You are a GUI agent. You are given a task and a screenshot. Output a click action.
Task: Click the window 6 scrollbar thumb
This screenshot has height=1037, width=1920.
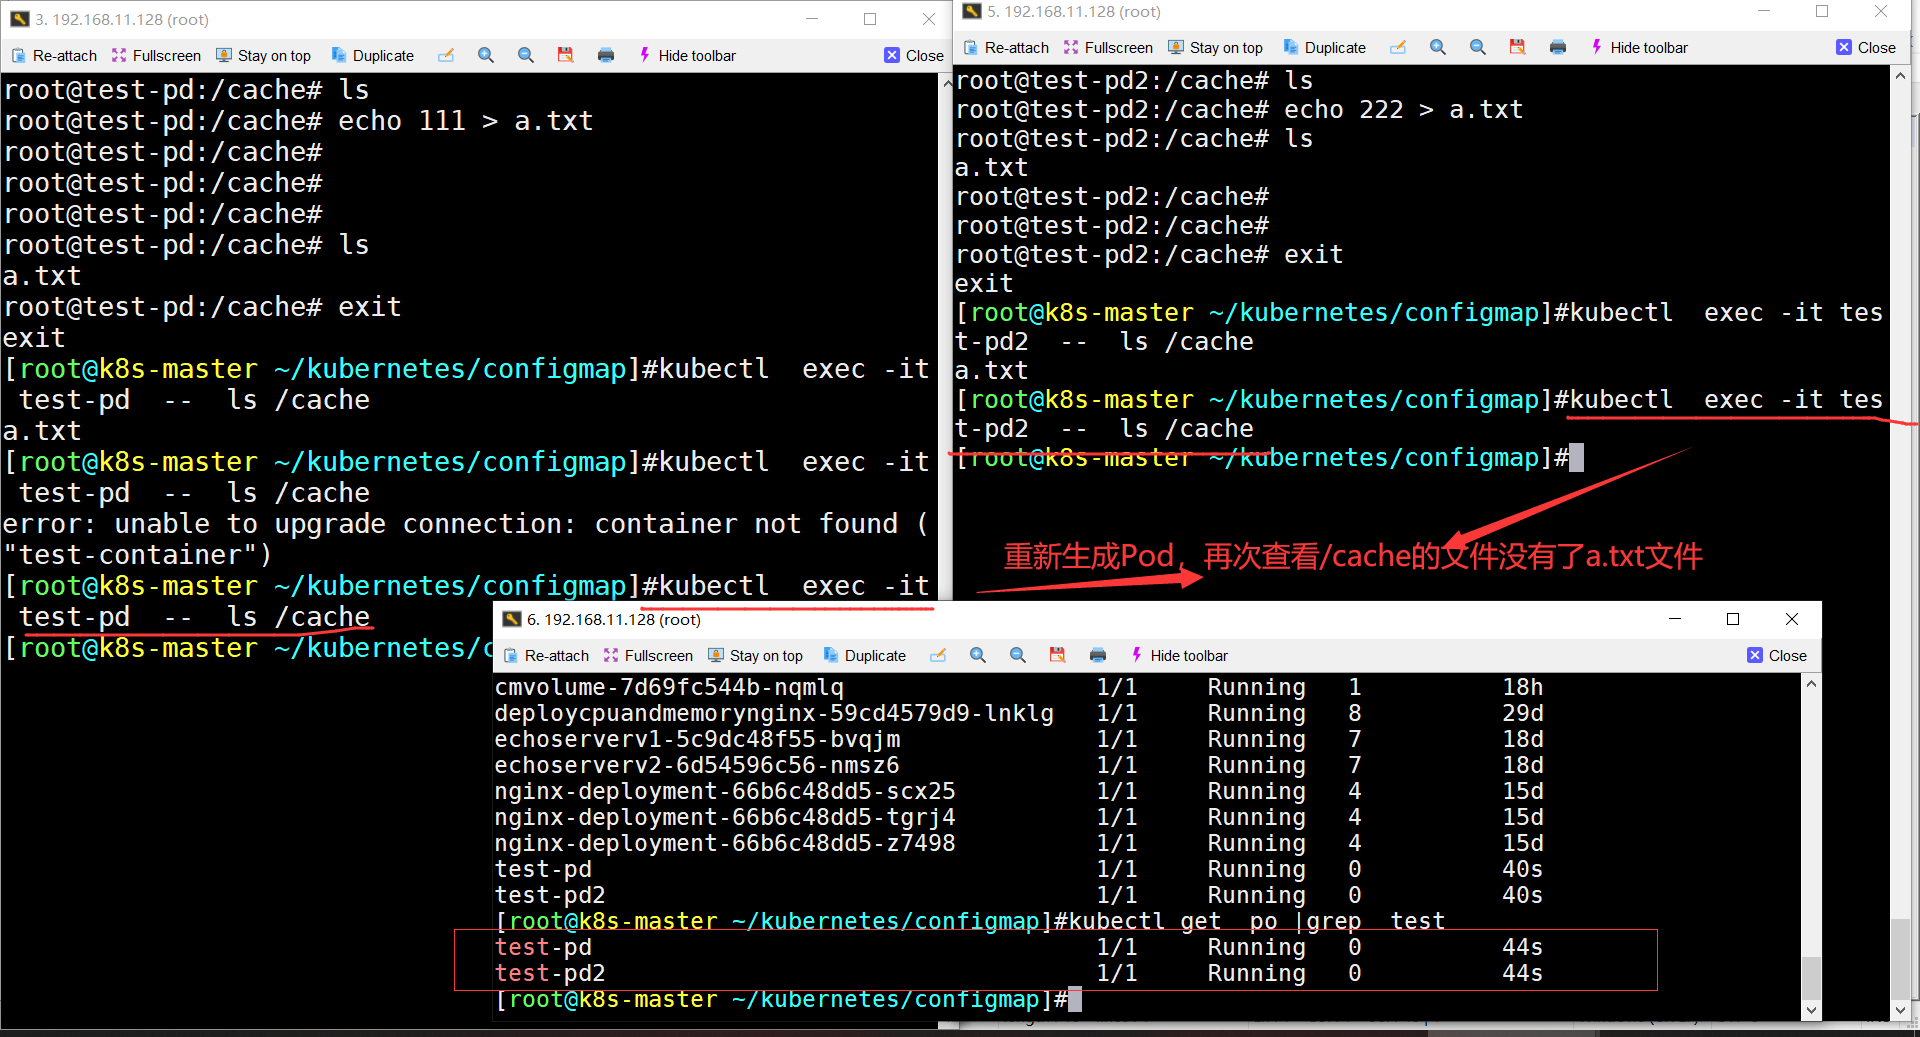click(1810, 977)
